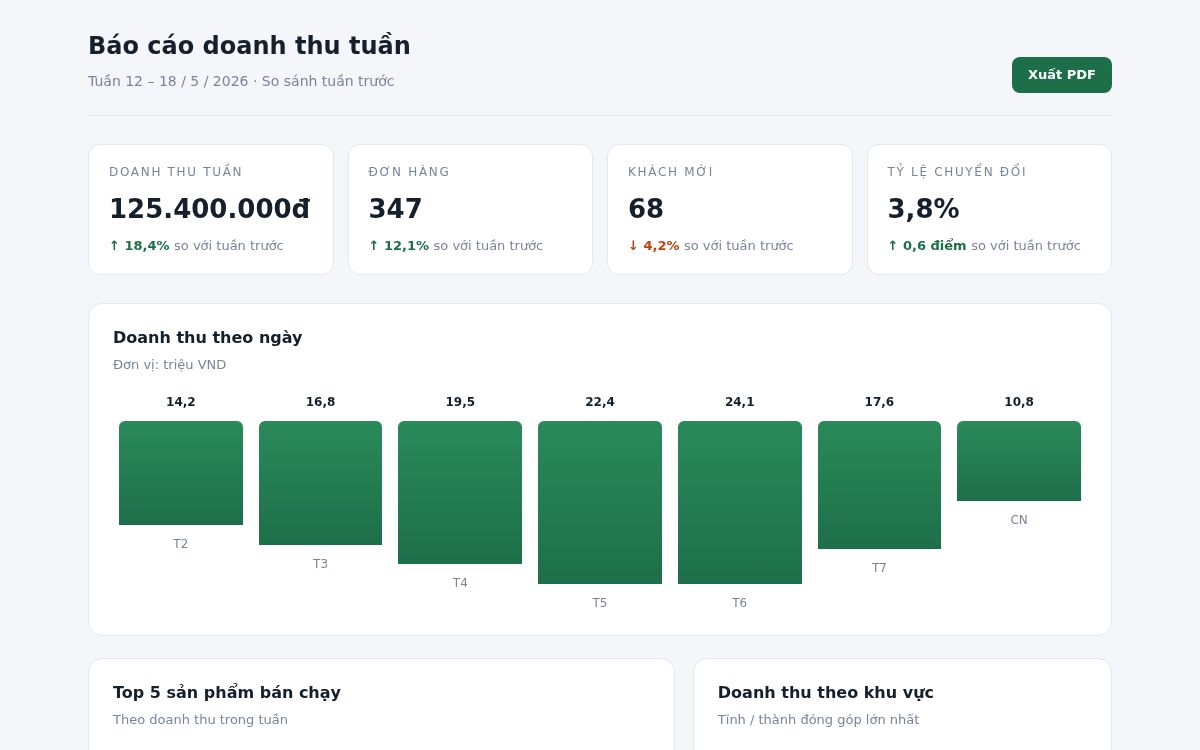The image size is (1200, 750).
Task: Click the 347 orders value
Action: click(x=395, y=209)
